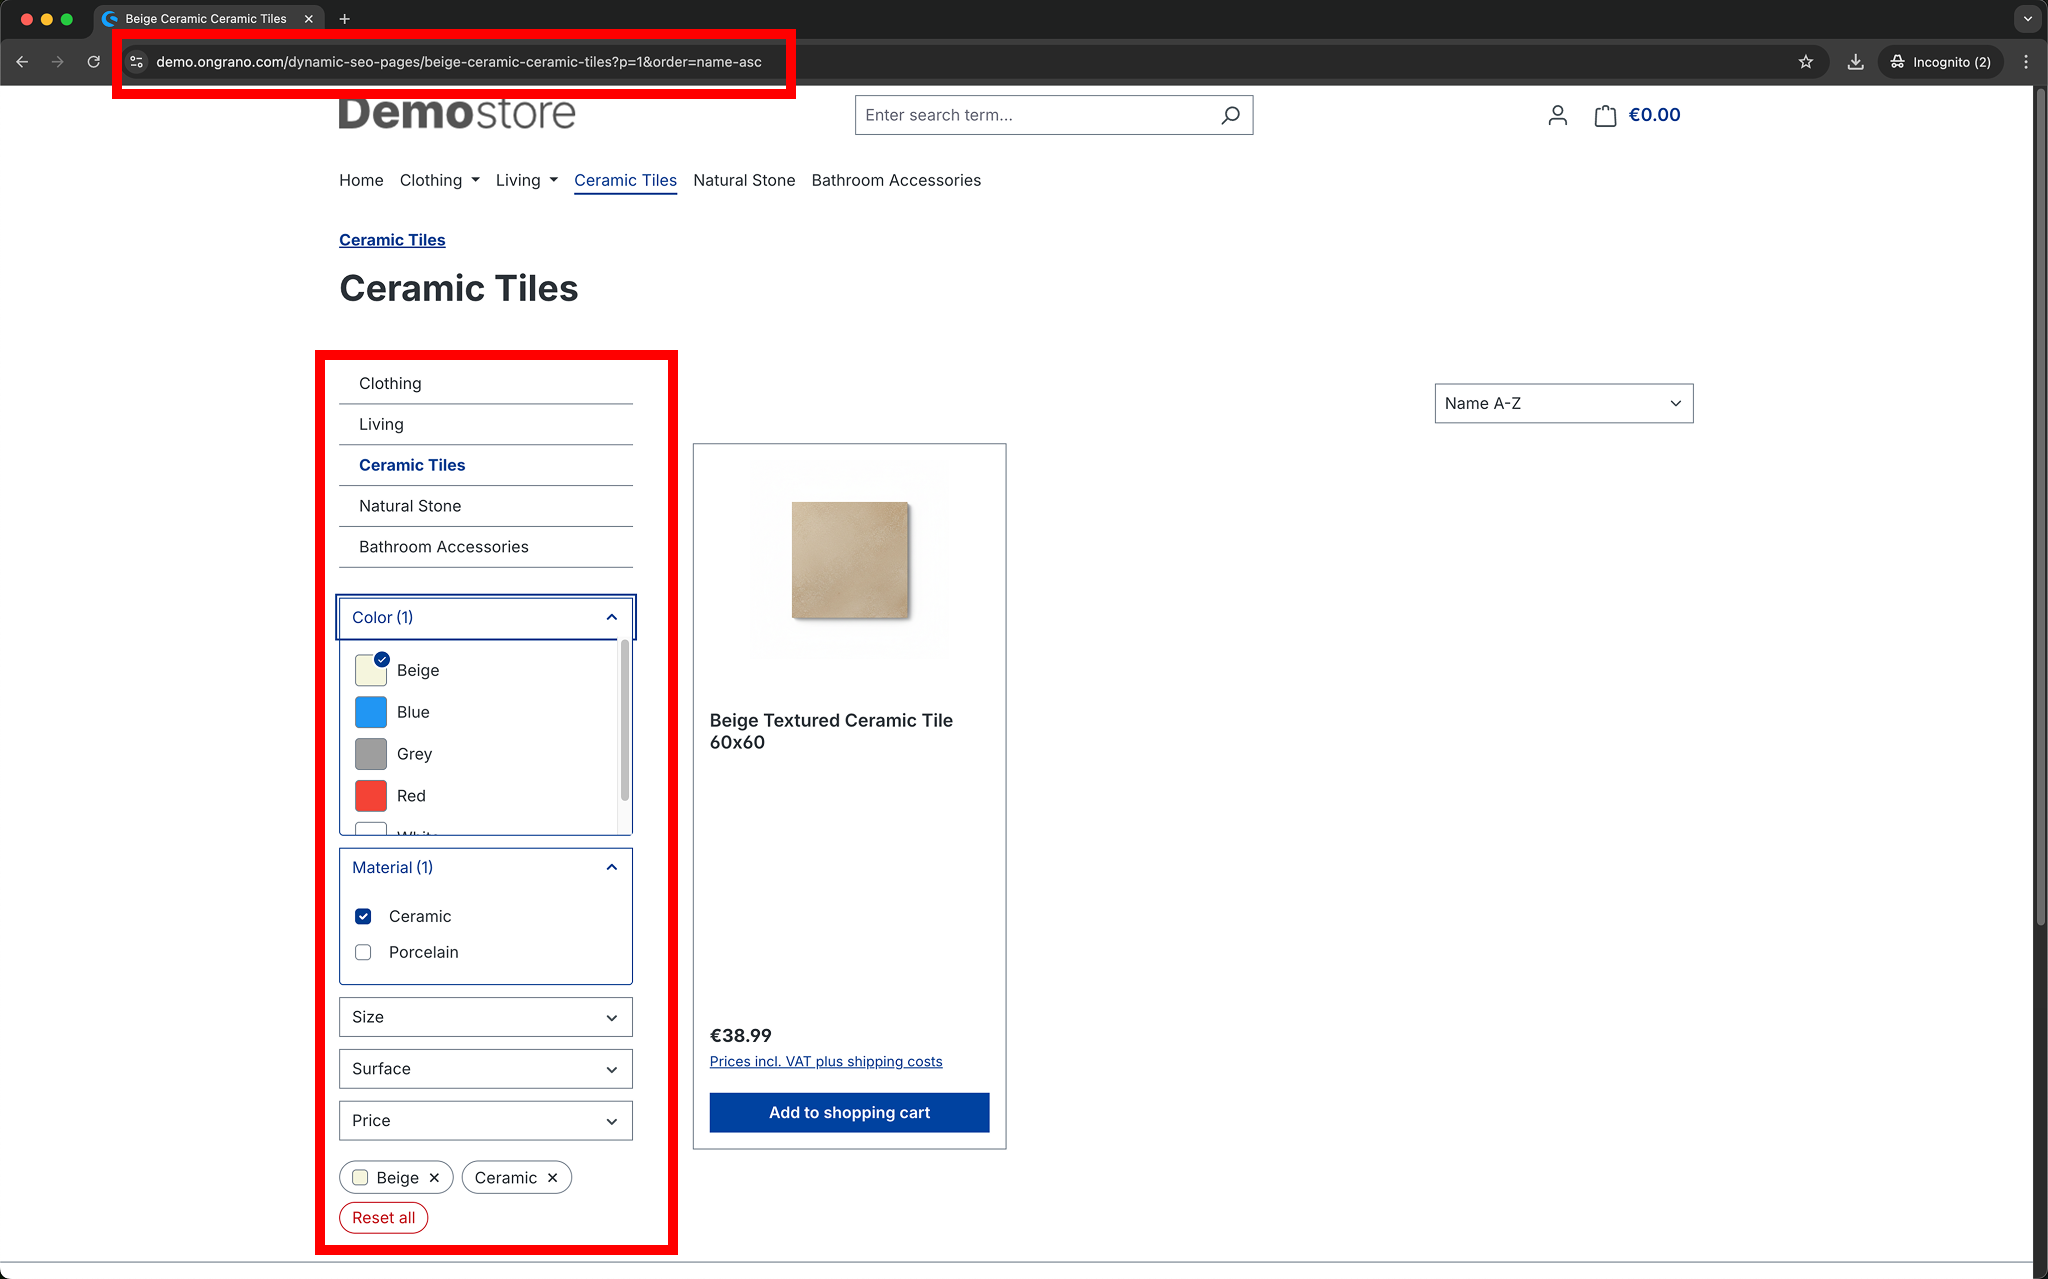Screen dimensions: 2048x1279
Task: Open the Name A-Z sort dropdown
Action: tap(1564, 403)
